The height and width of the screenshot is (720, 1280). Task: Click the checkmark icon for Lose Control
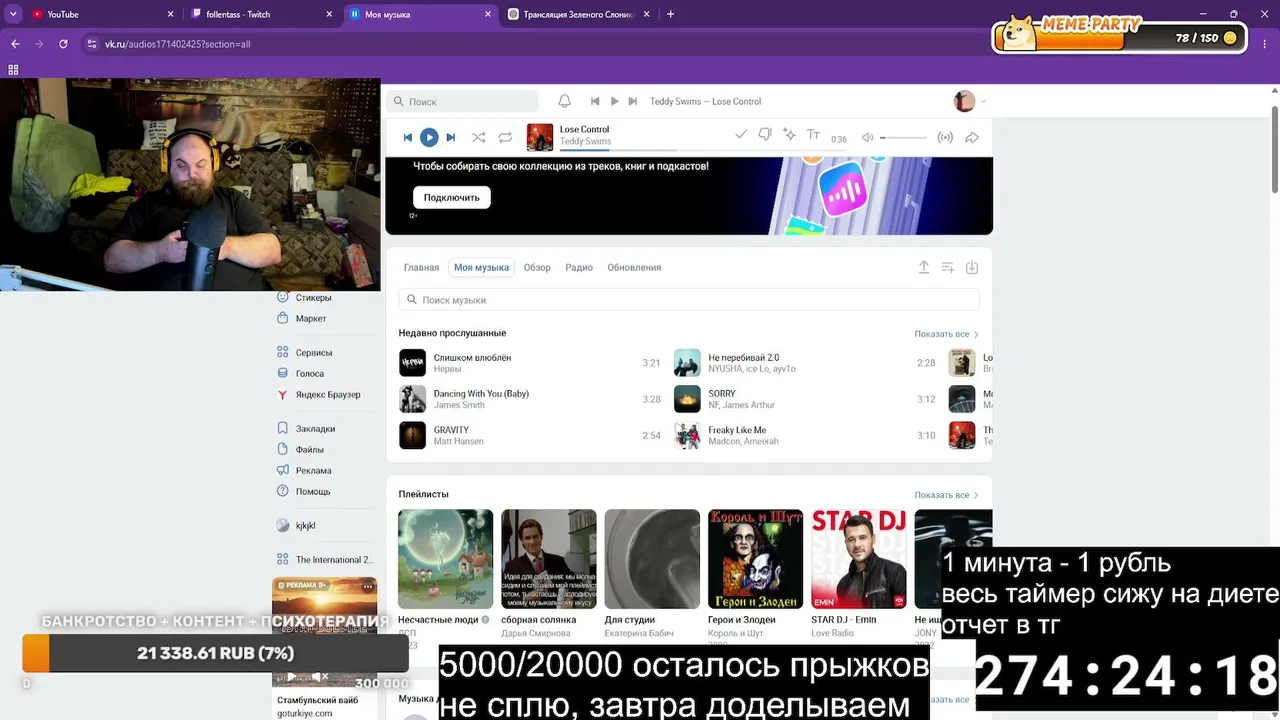(x=741, y=135)
